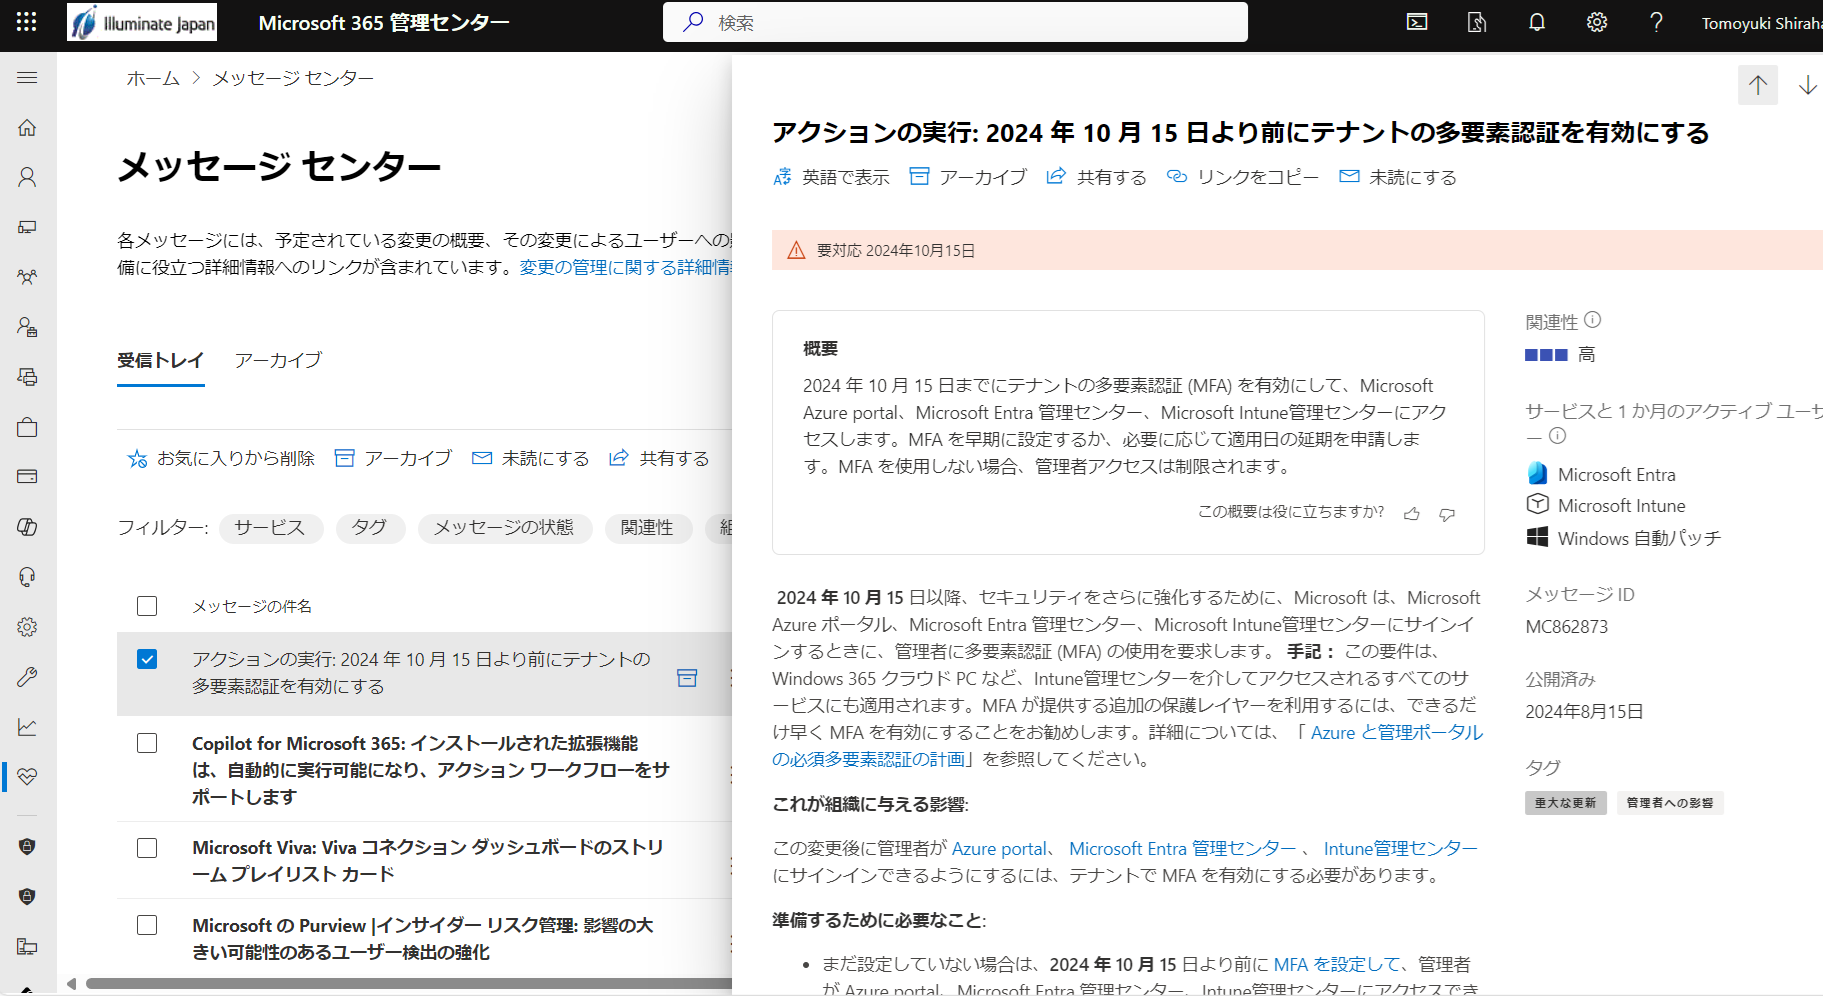Uncheck the MFA action message checkbox
Image resolution: width=1823 pixels, height=996 pixels.
point(147,659)
